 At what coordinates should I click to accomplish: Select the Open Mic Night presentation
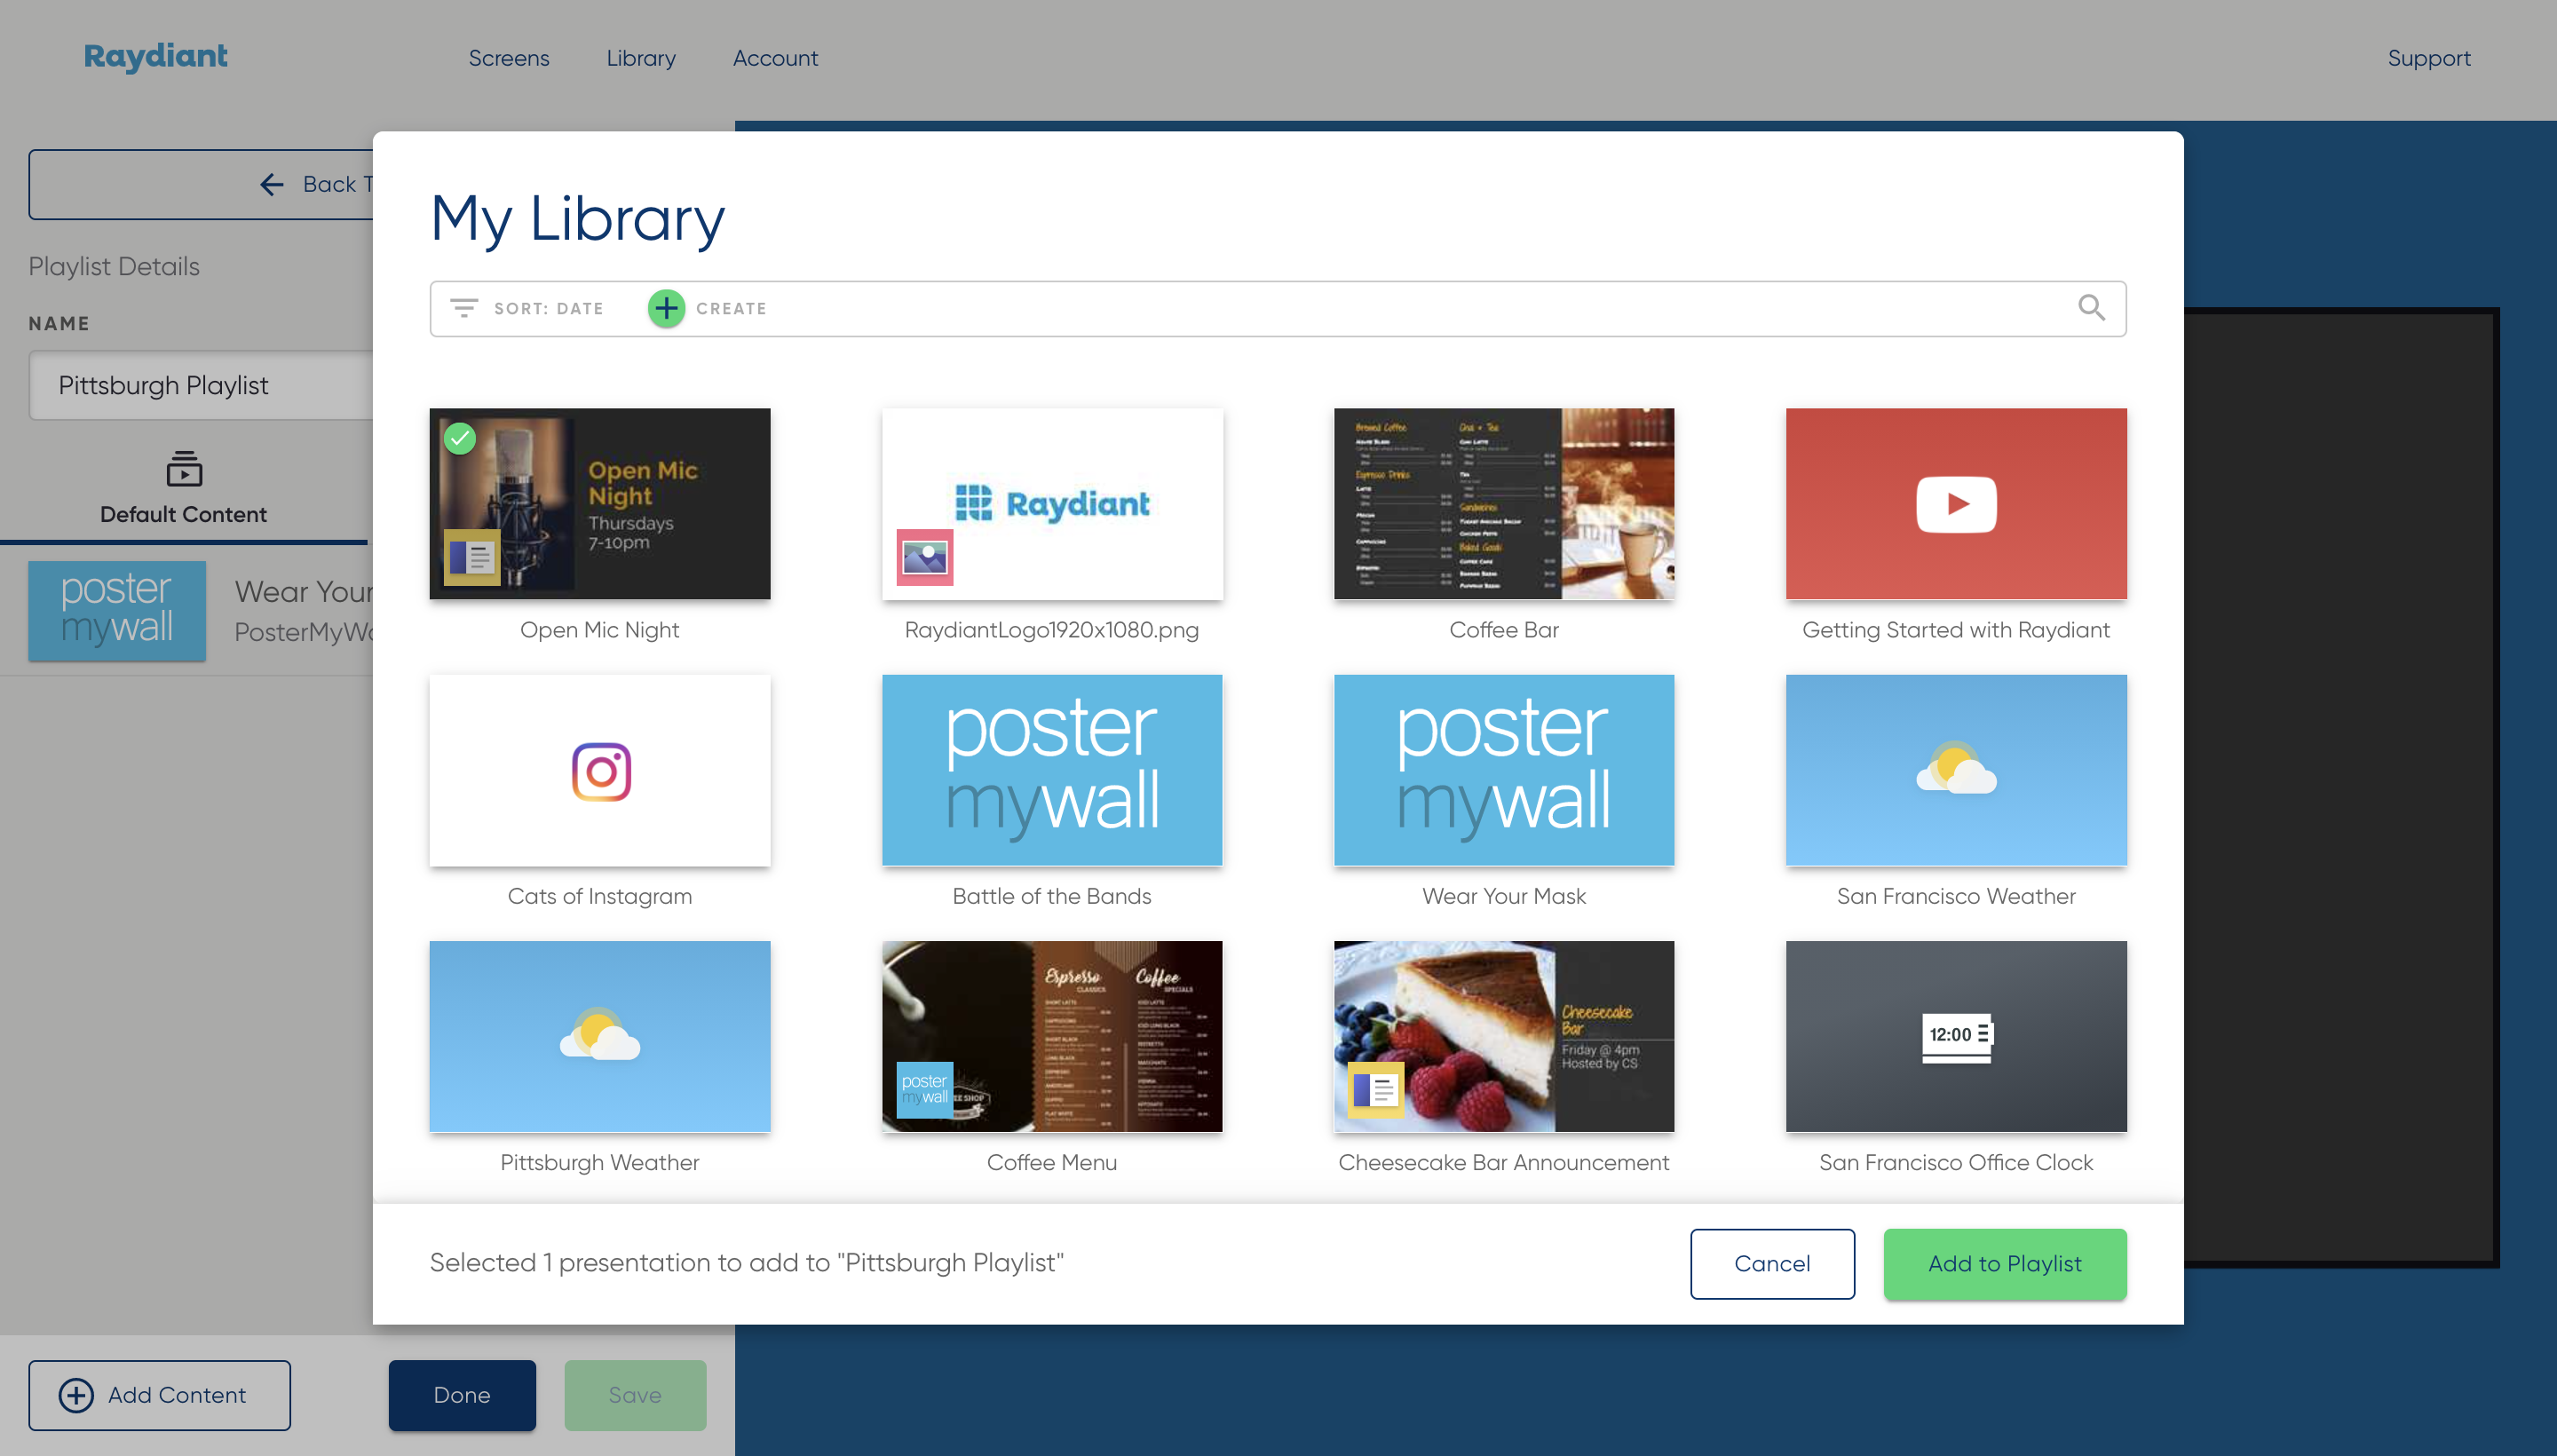point(600,504)
